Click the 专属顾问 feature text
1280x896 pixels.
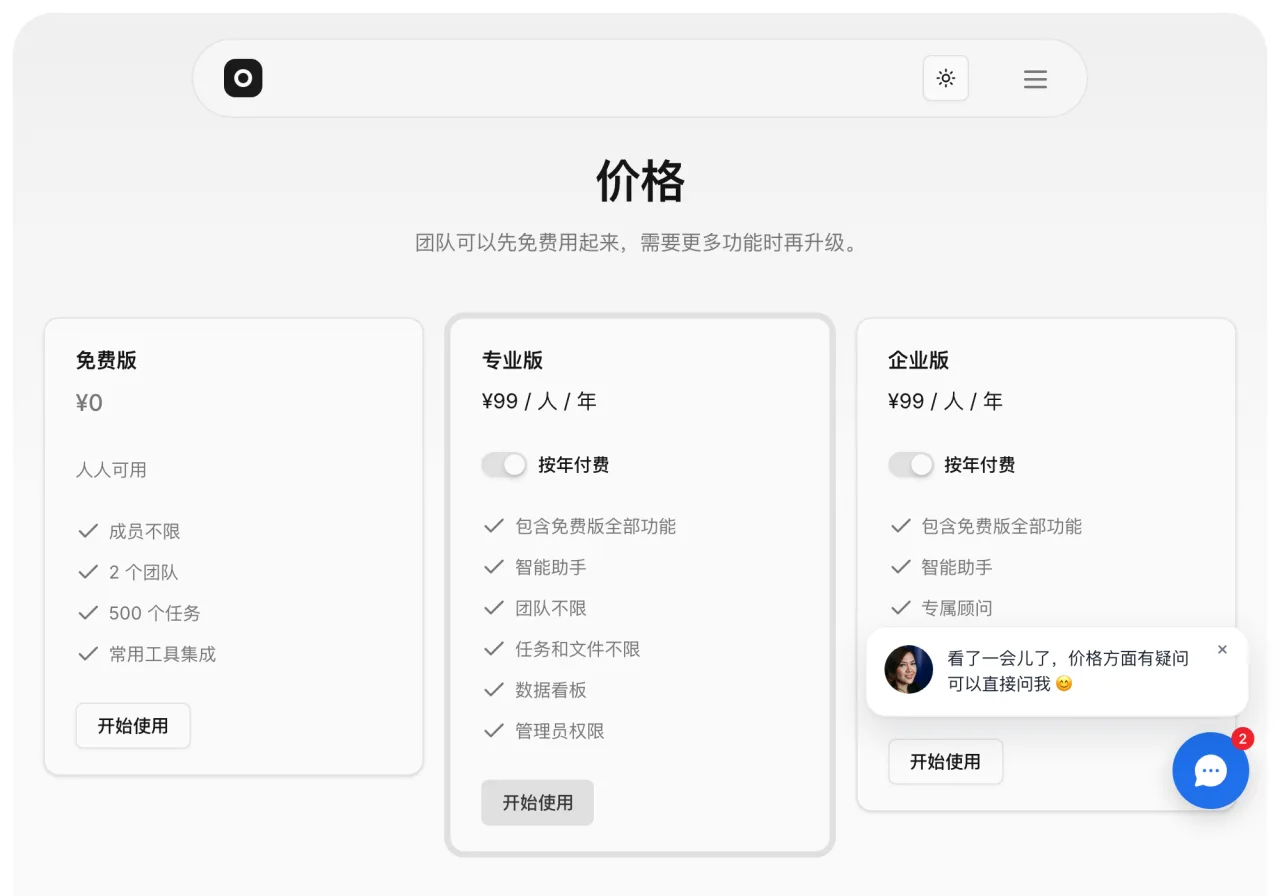tap(957, 608)
